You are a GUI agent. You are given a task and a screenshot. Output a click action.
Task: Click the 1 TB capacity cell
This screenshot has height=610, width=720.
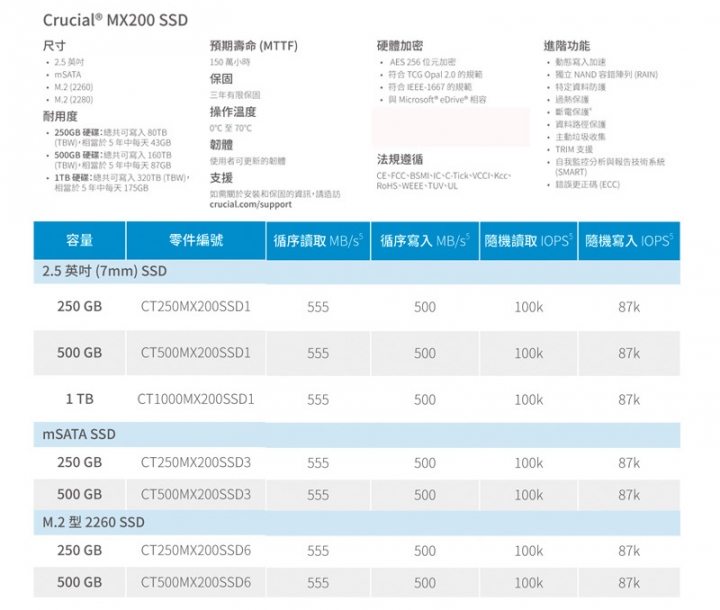coord(79,399)
